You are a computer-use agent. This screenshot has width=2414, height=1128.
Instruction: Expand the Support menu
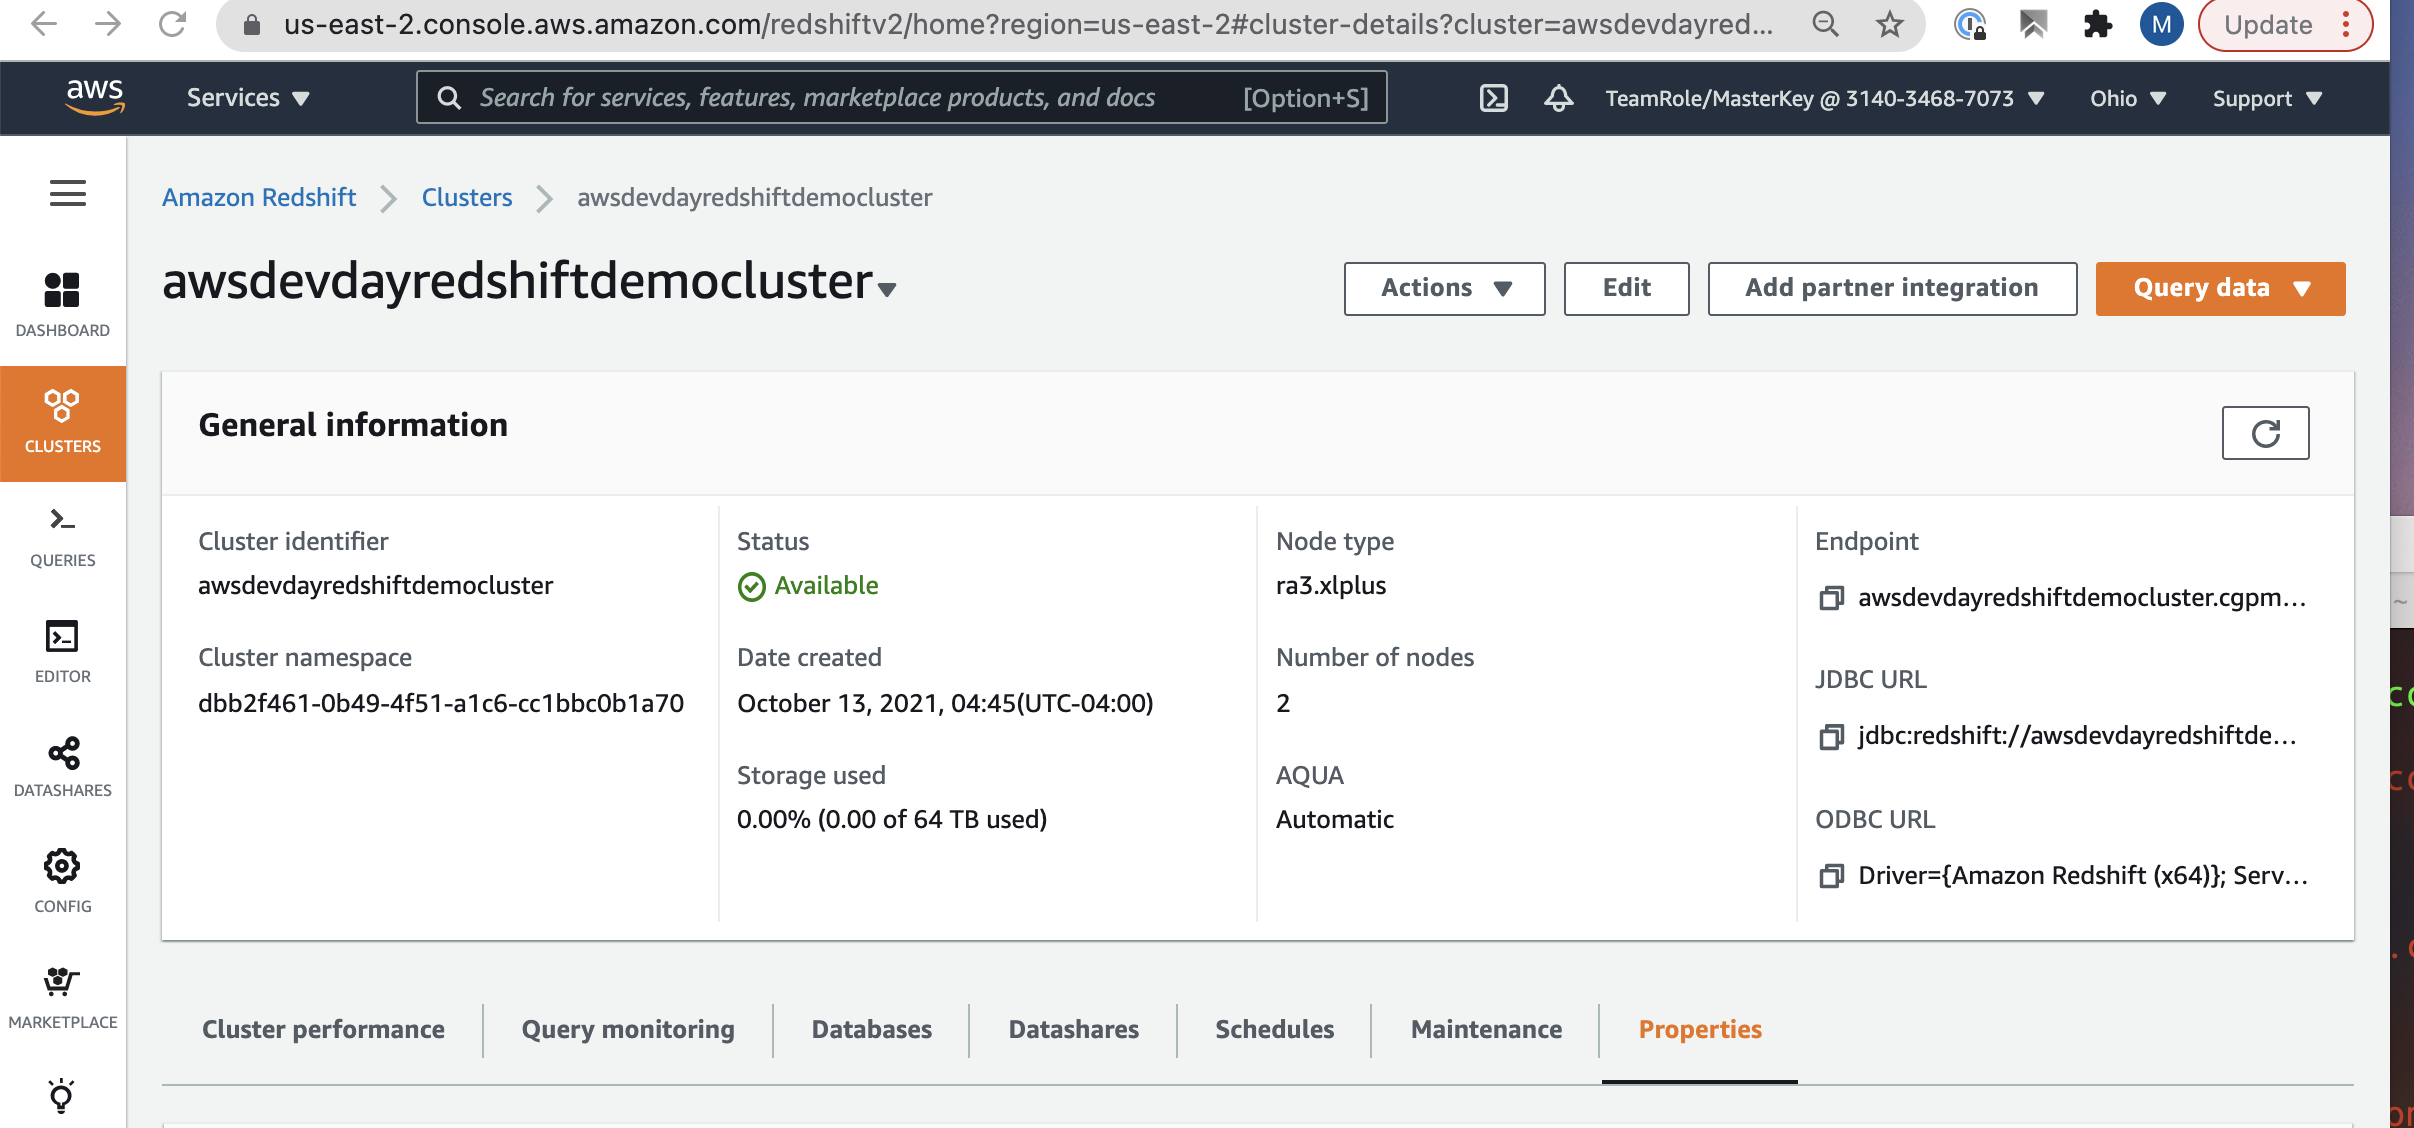[x=2267, y=98]
